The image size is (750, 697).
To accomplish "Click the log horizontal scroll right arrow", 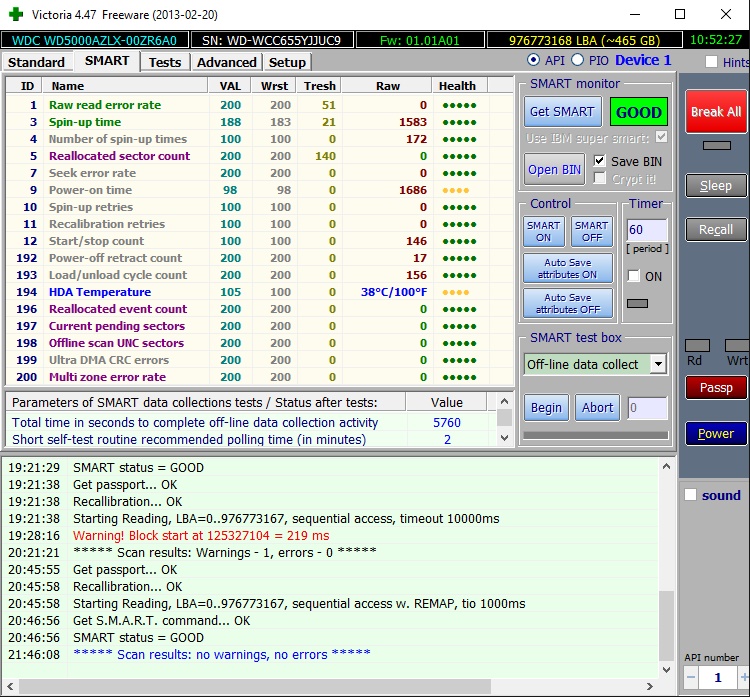I will pyautogui.click(x=650, y=686).
